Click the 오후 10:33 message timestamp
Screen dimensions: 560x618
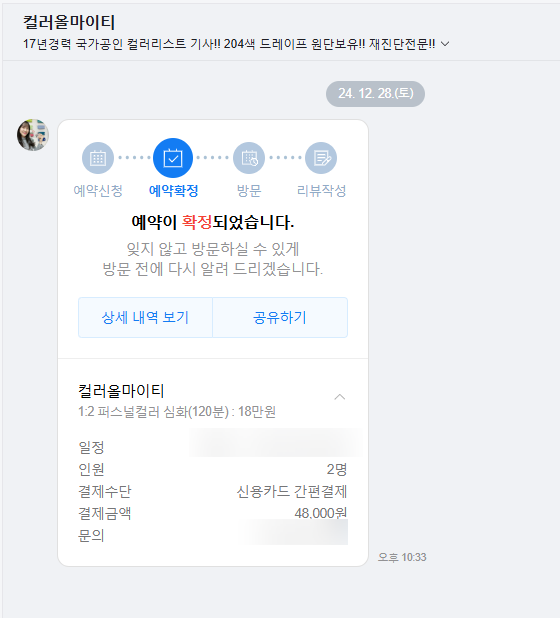402,557
